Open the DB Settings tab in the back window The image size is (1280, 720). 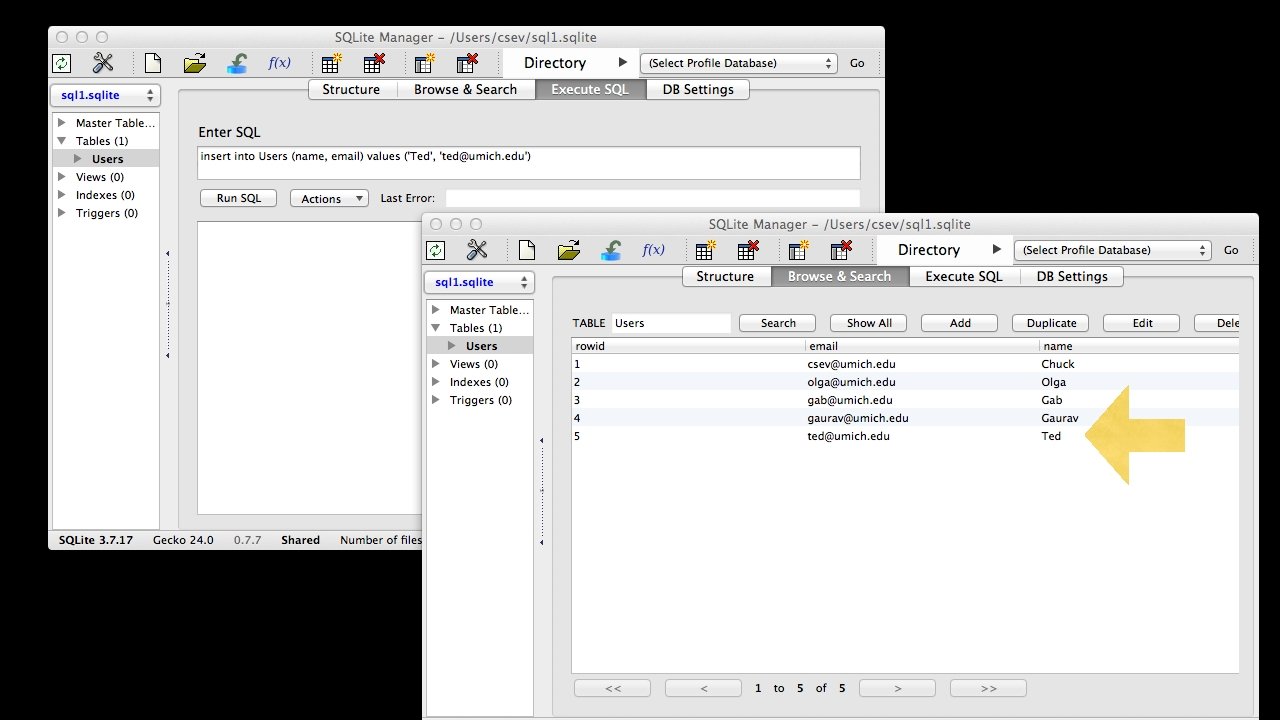coord(698,89)
